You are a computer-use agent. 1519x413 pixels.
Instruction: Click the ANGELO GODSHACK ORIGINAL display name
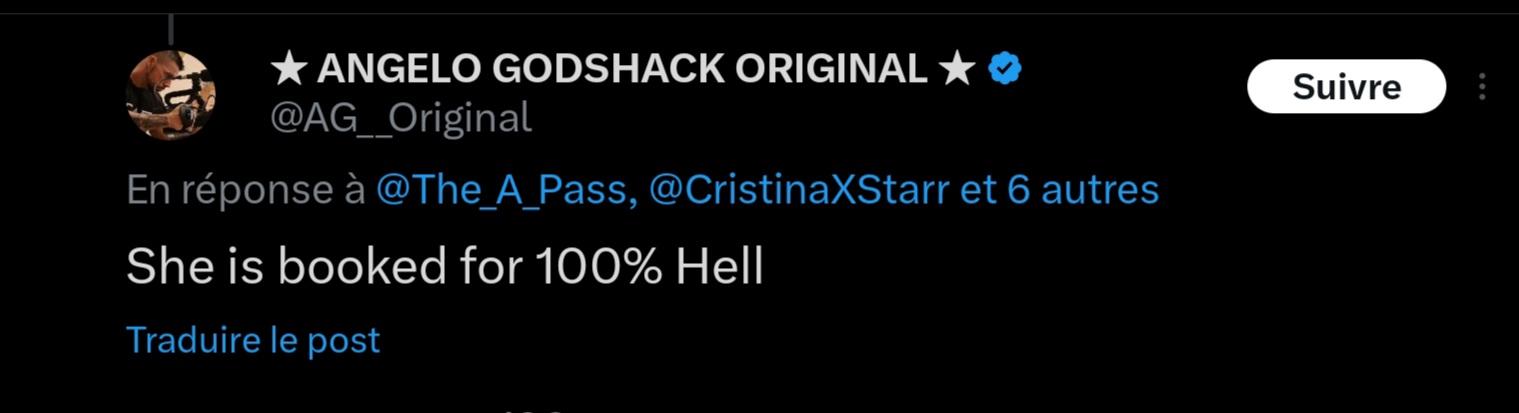click(x=621, y=69)
